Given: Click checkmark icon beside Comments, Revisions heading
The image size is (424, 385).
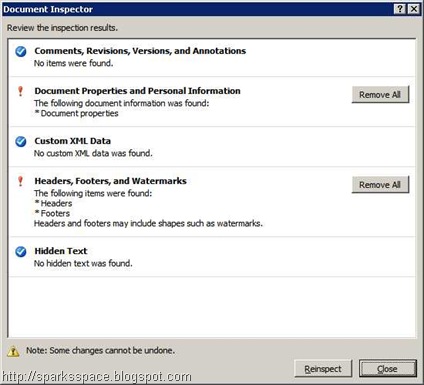Looking at the screenshot, I should [x=21, y=51].
